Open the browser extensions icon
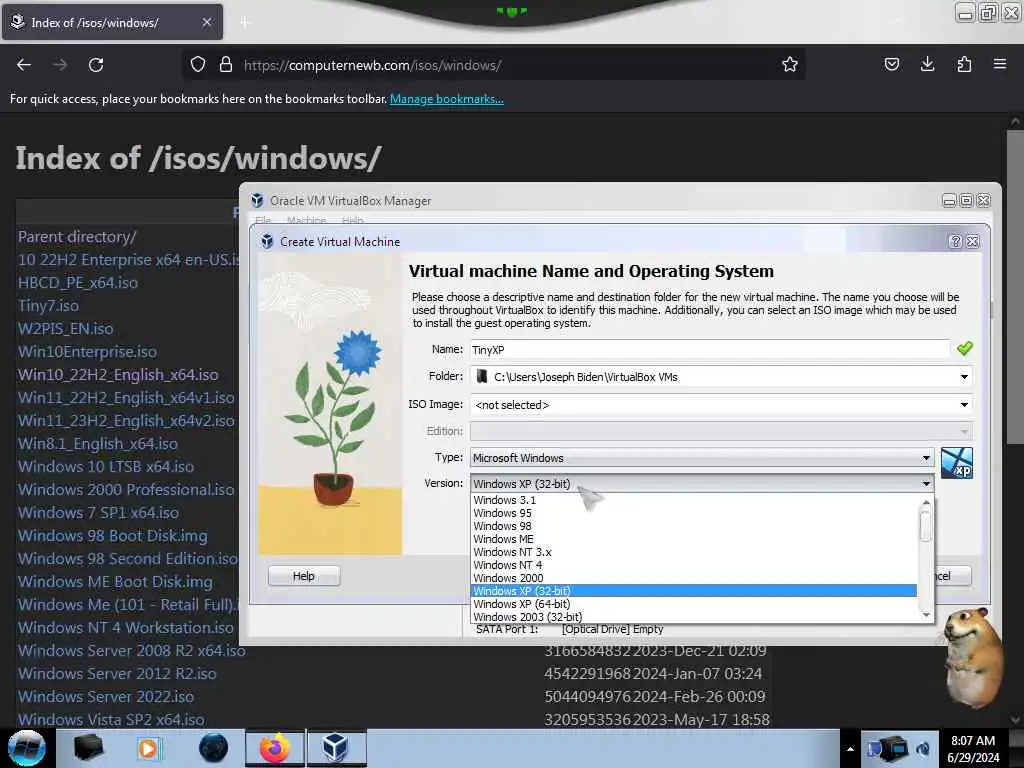Viewport: 1024px width, 768px height. pos(964,65)
